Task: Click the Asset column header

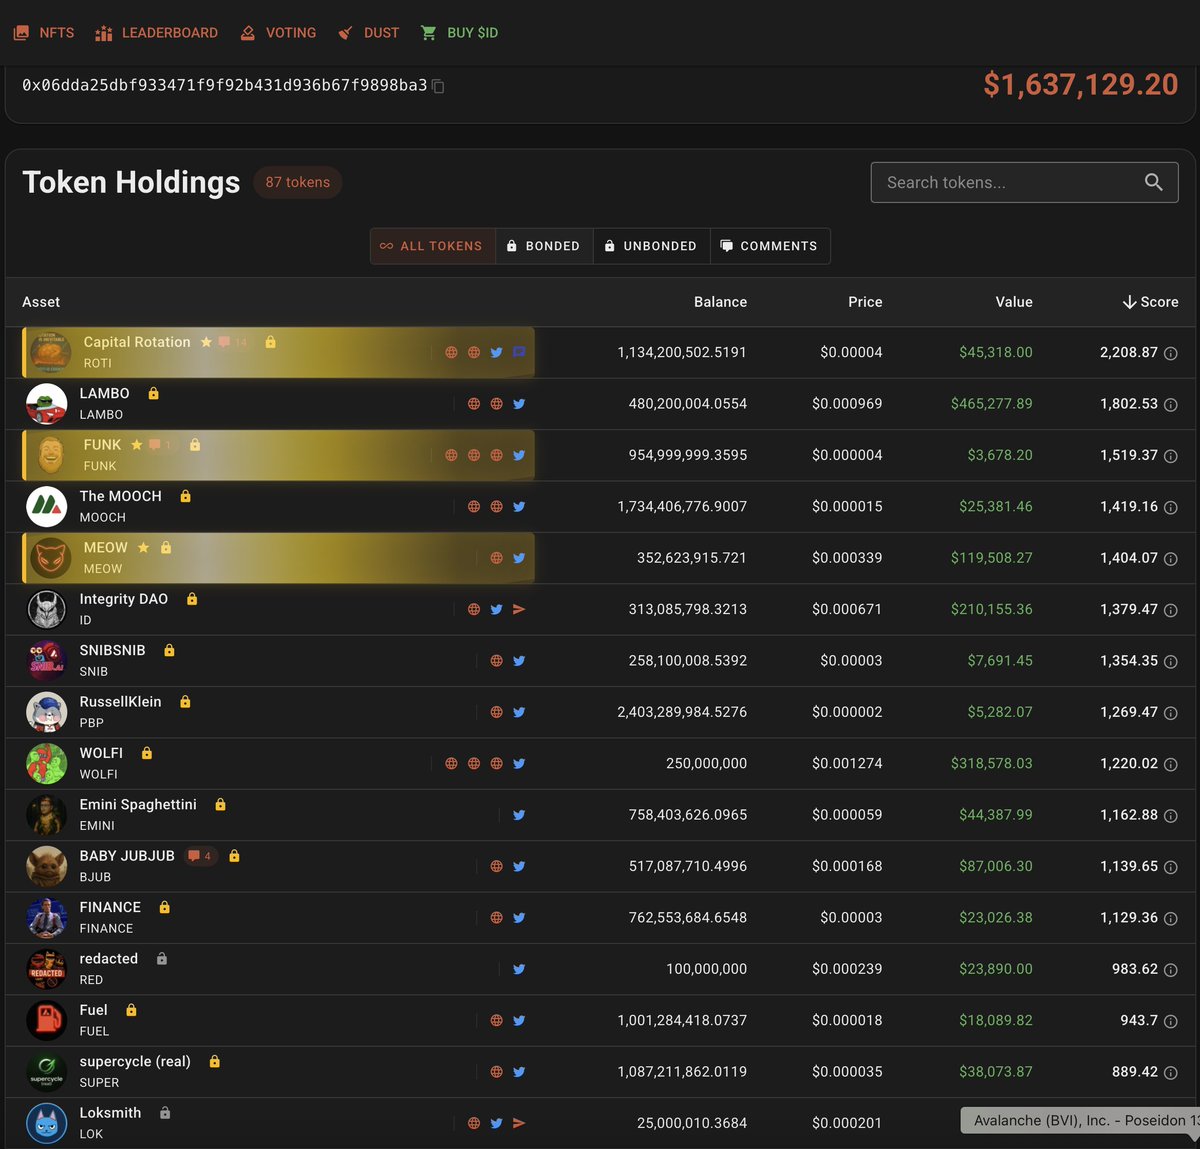Action: (41, 302)
